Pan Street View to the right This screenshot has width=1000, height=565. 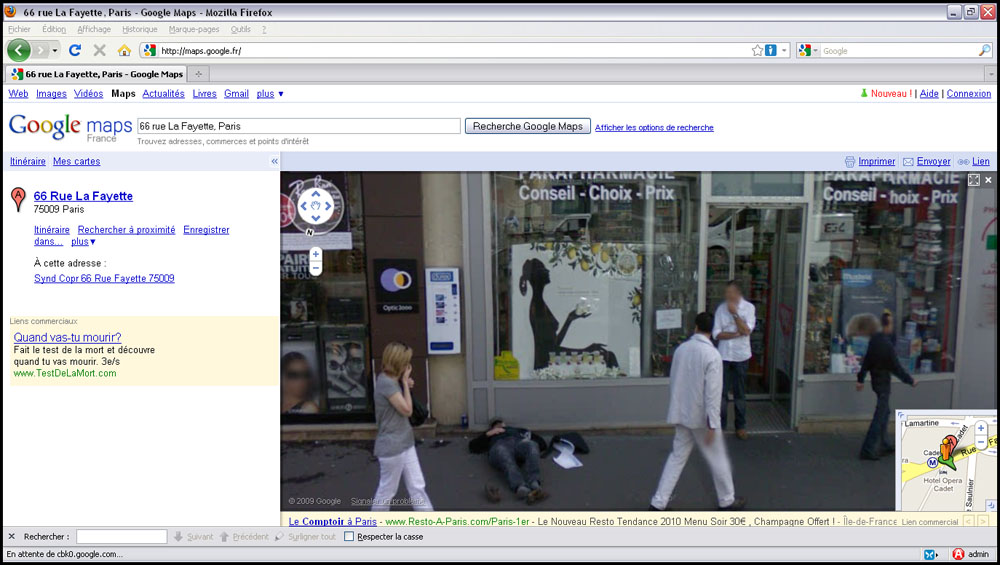(328, 206)
